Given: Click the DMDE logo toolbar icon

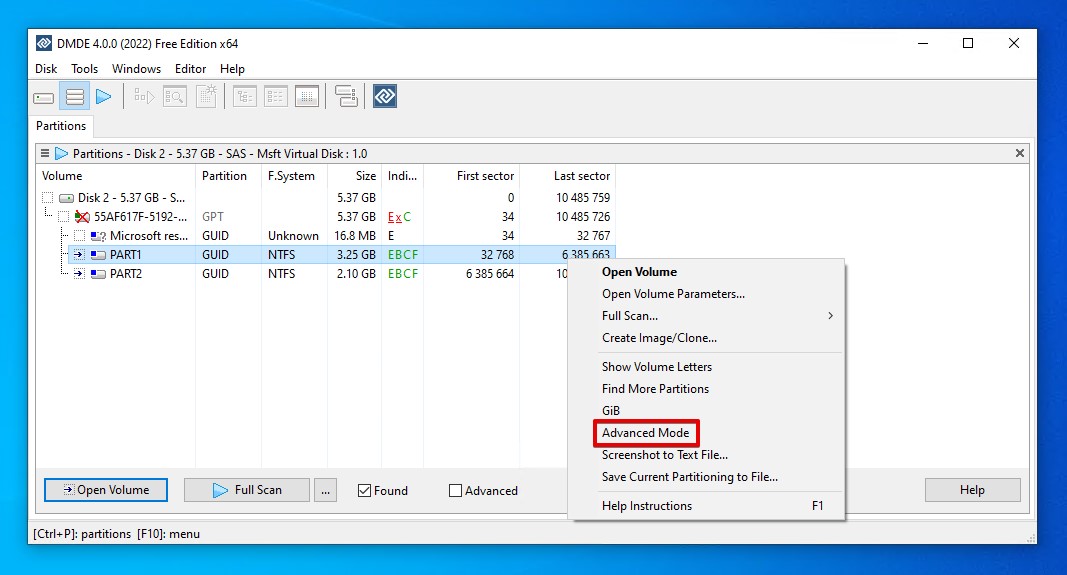Looking at the screenshot, I should tap(385, 97).
